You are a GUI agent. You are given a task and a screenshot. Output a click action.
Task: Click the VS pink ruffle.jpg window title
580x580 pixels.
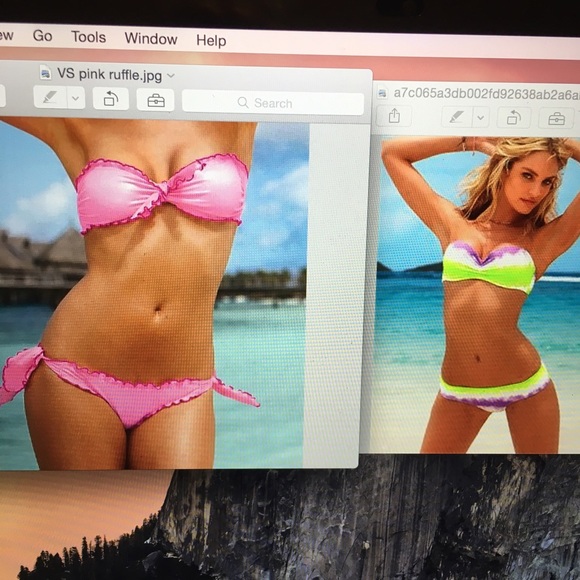tap(109, 74)
